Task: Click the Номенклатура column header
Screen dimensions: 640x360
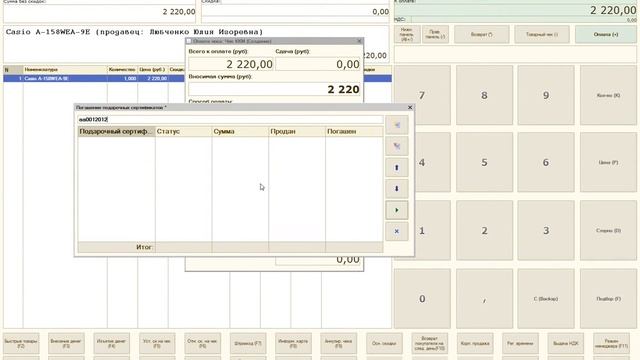Action: [65, 70]
